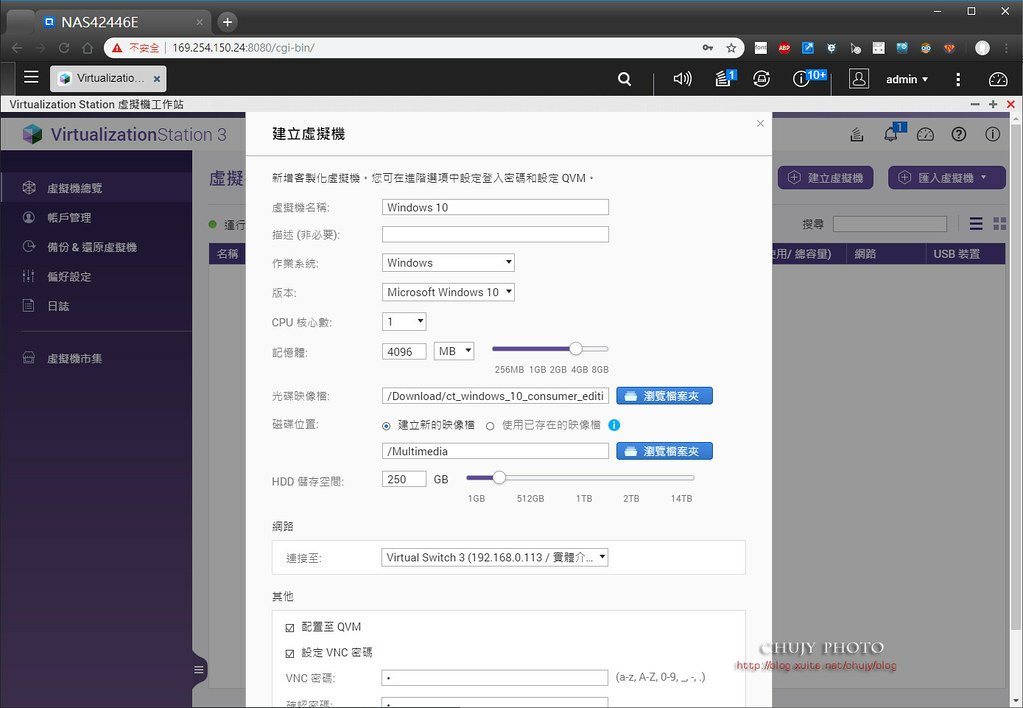Image resolution: width=1023 pixels, height=708 pixels.
Task: Select 建立新的映像檔 radio option
Action: click(386, 426)
